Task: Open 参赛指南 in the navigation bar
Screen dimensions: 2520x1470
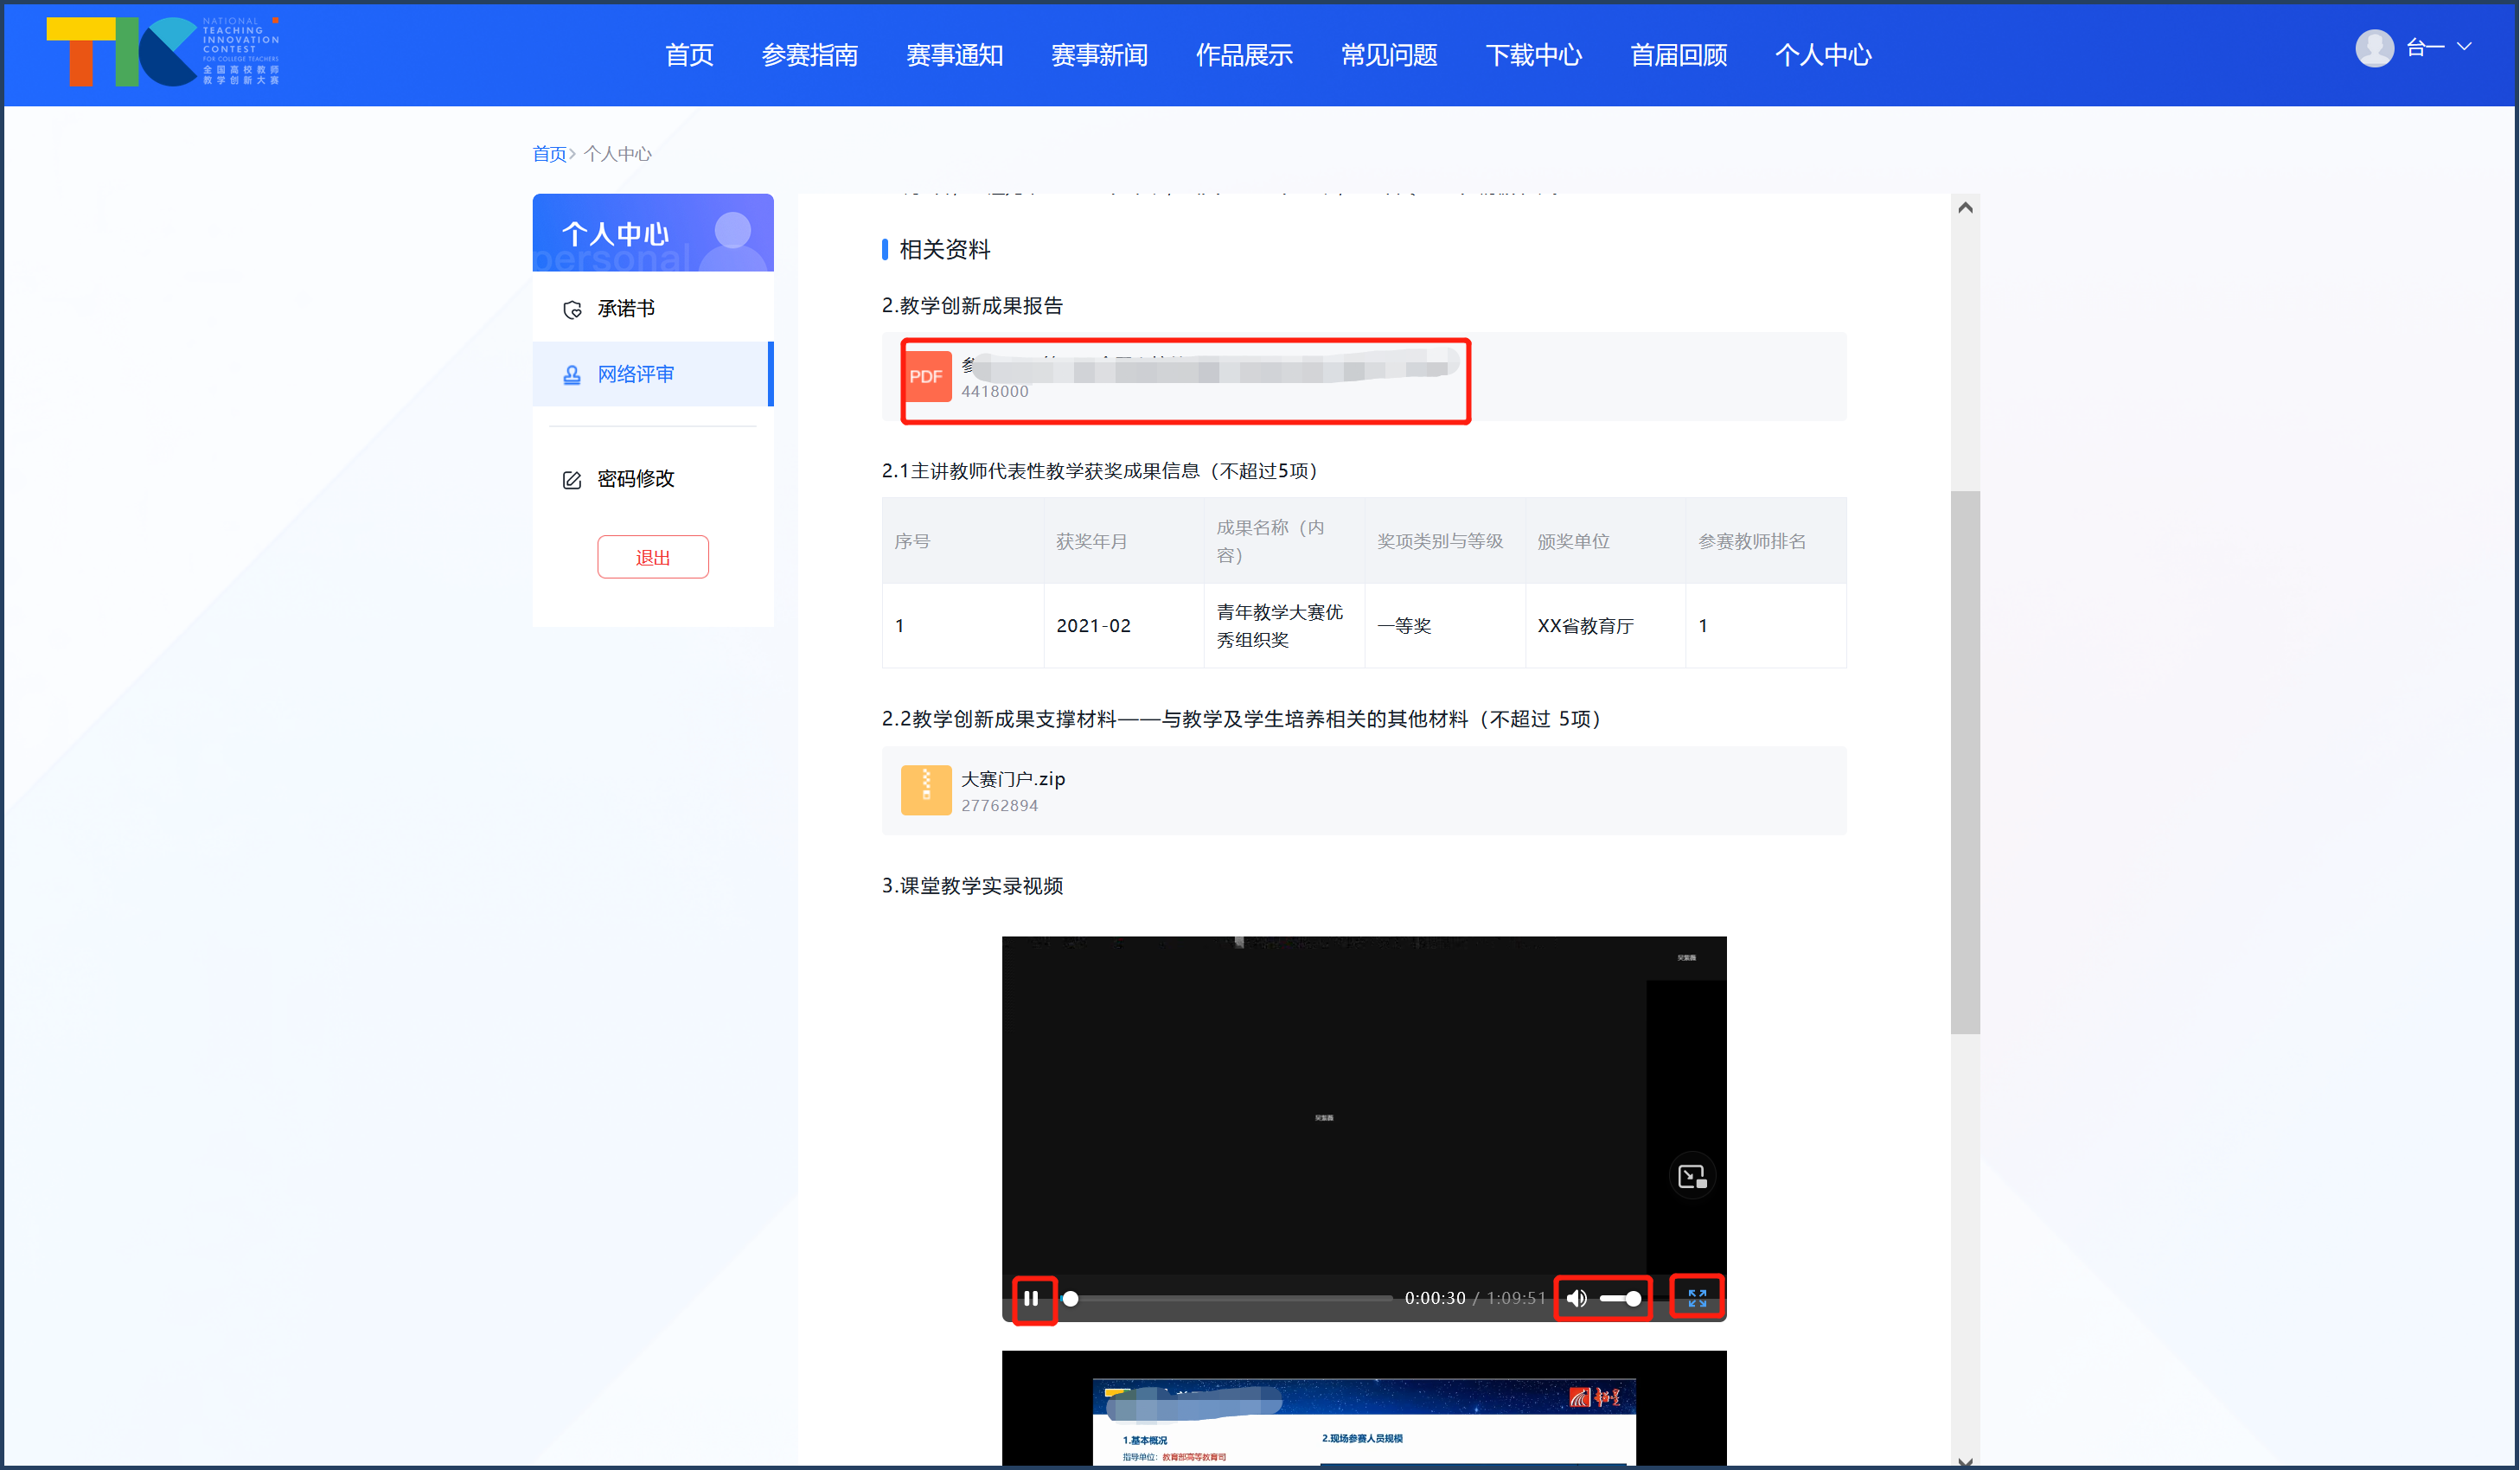Action: click(x=809, y=55)
